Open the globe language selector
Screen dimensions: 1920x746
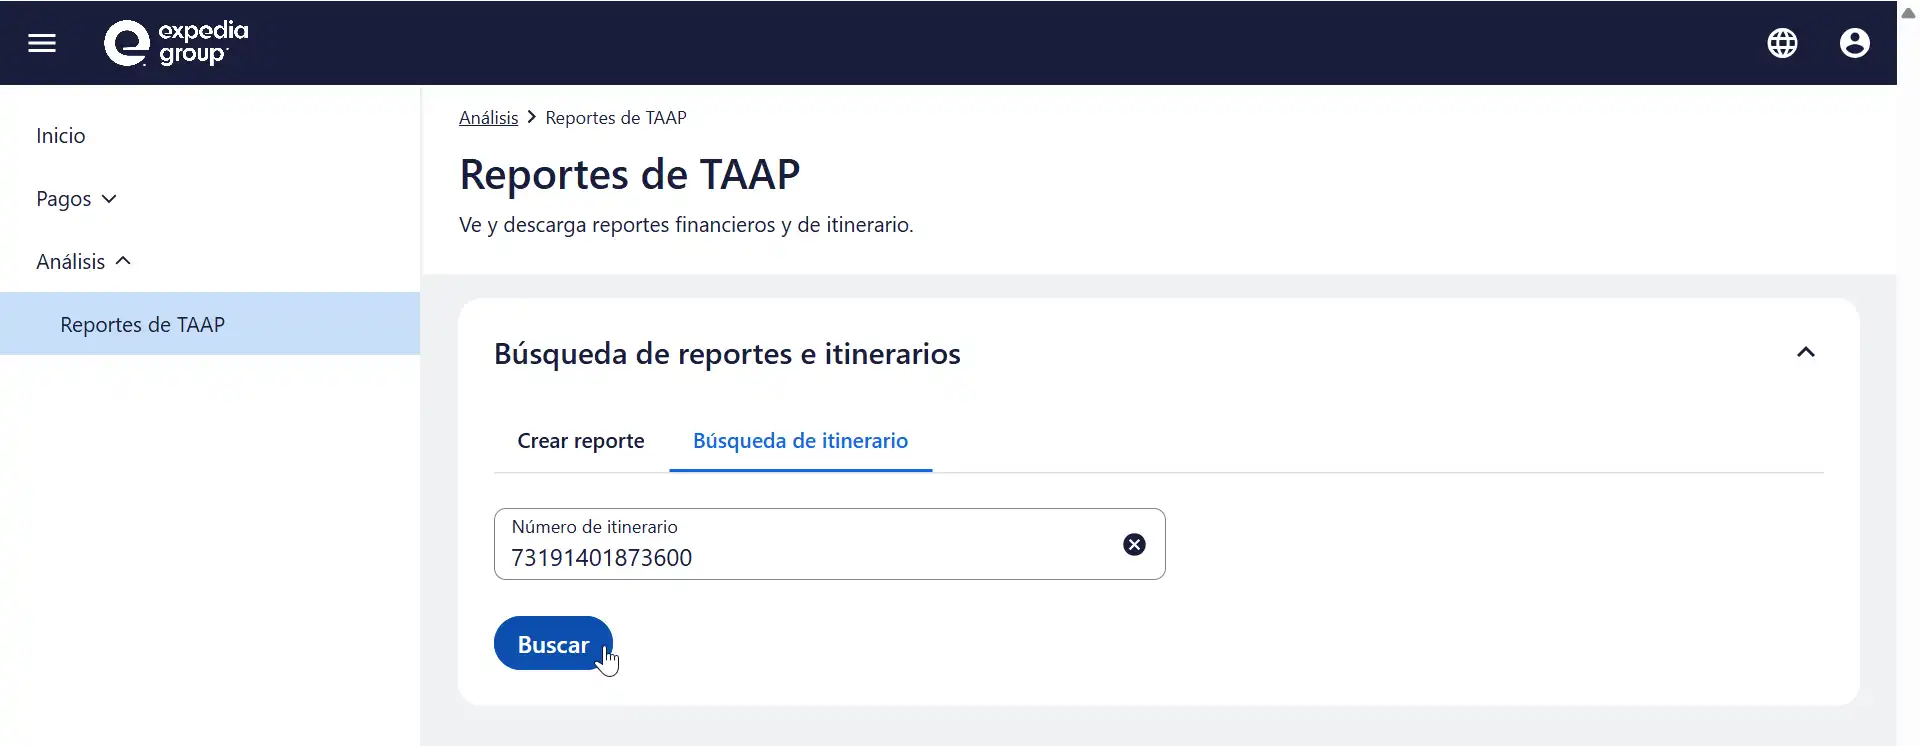click(x=1782, y=43)
